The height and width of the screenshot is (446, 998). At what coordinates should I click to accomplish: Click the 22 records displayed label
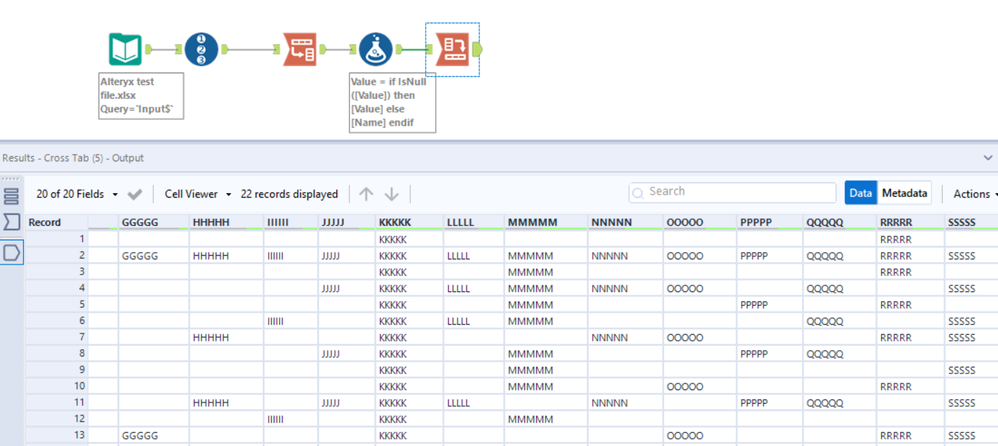(x=289, y=194)
